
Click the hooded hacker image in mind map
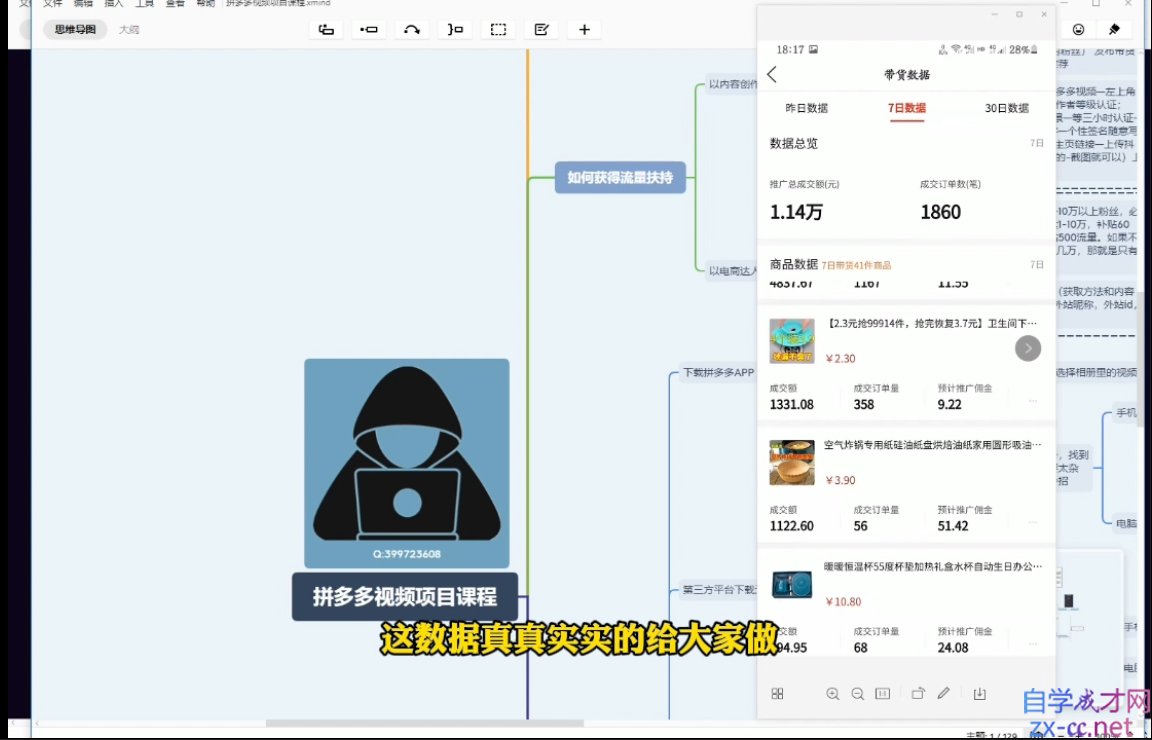click(x=407, y=463)
